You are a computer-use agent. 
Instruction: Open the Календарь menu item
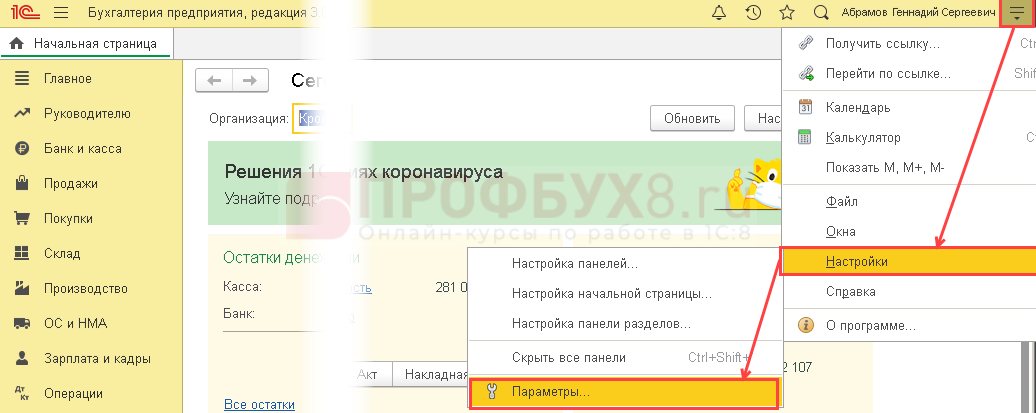coord(857,107)
